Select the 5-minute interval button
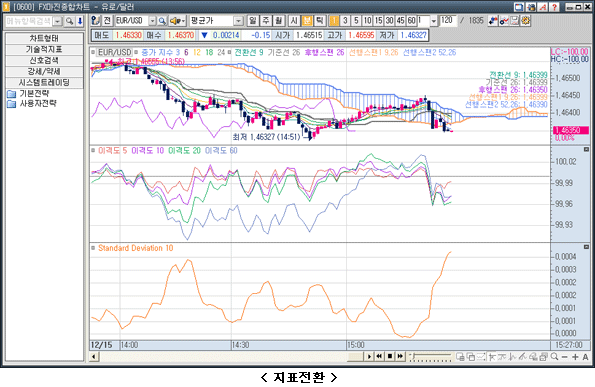The height and width of the screenshot is (387, 595). pyautogui.click(x=356, y=20)
